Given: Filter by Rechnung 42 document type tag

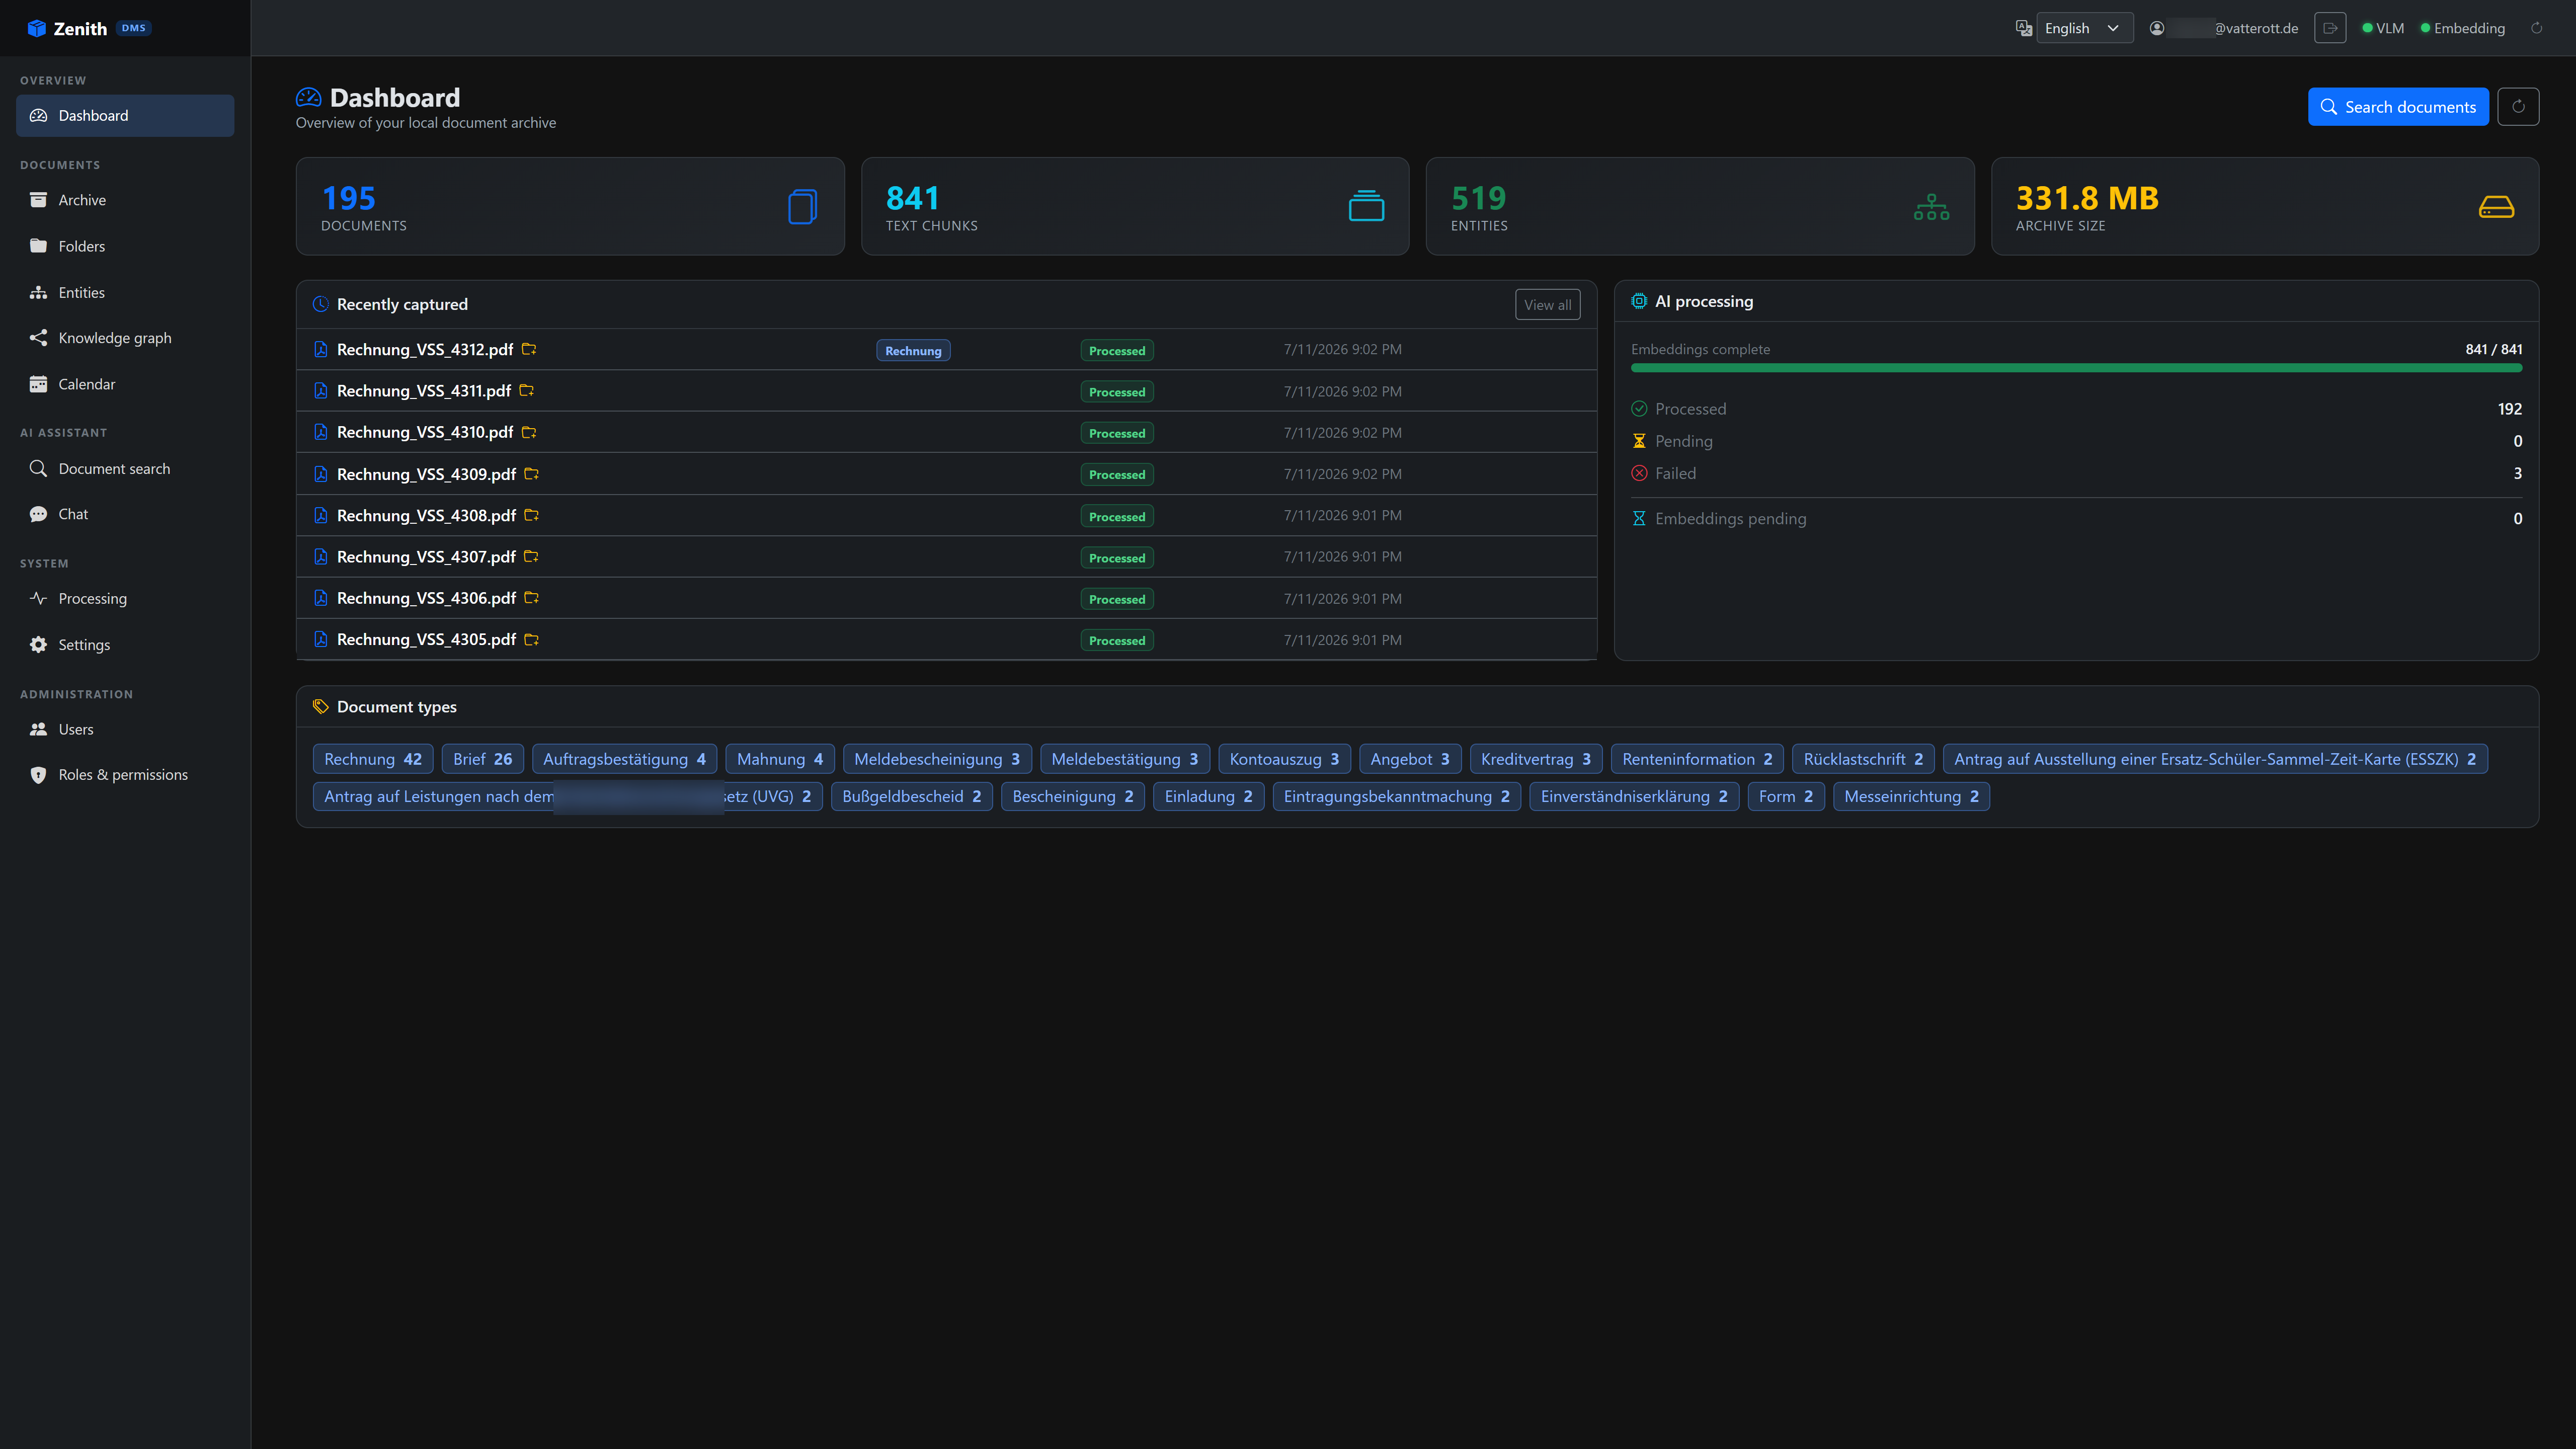Looking at the screenshot, I should point(373,759).
